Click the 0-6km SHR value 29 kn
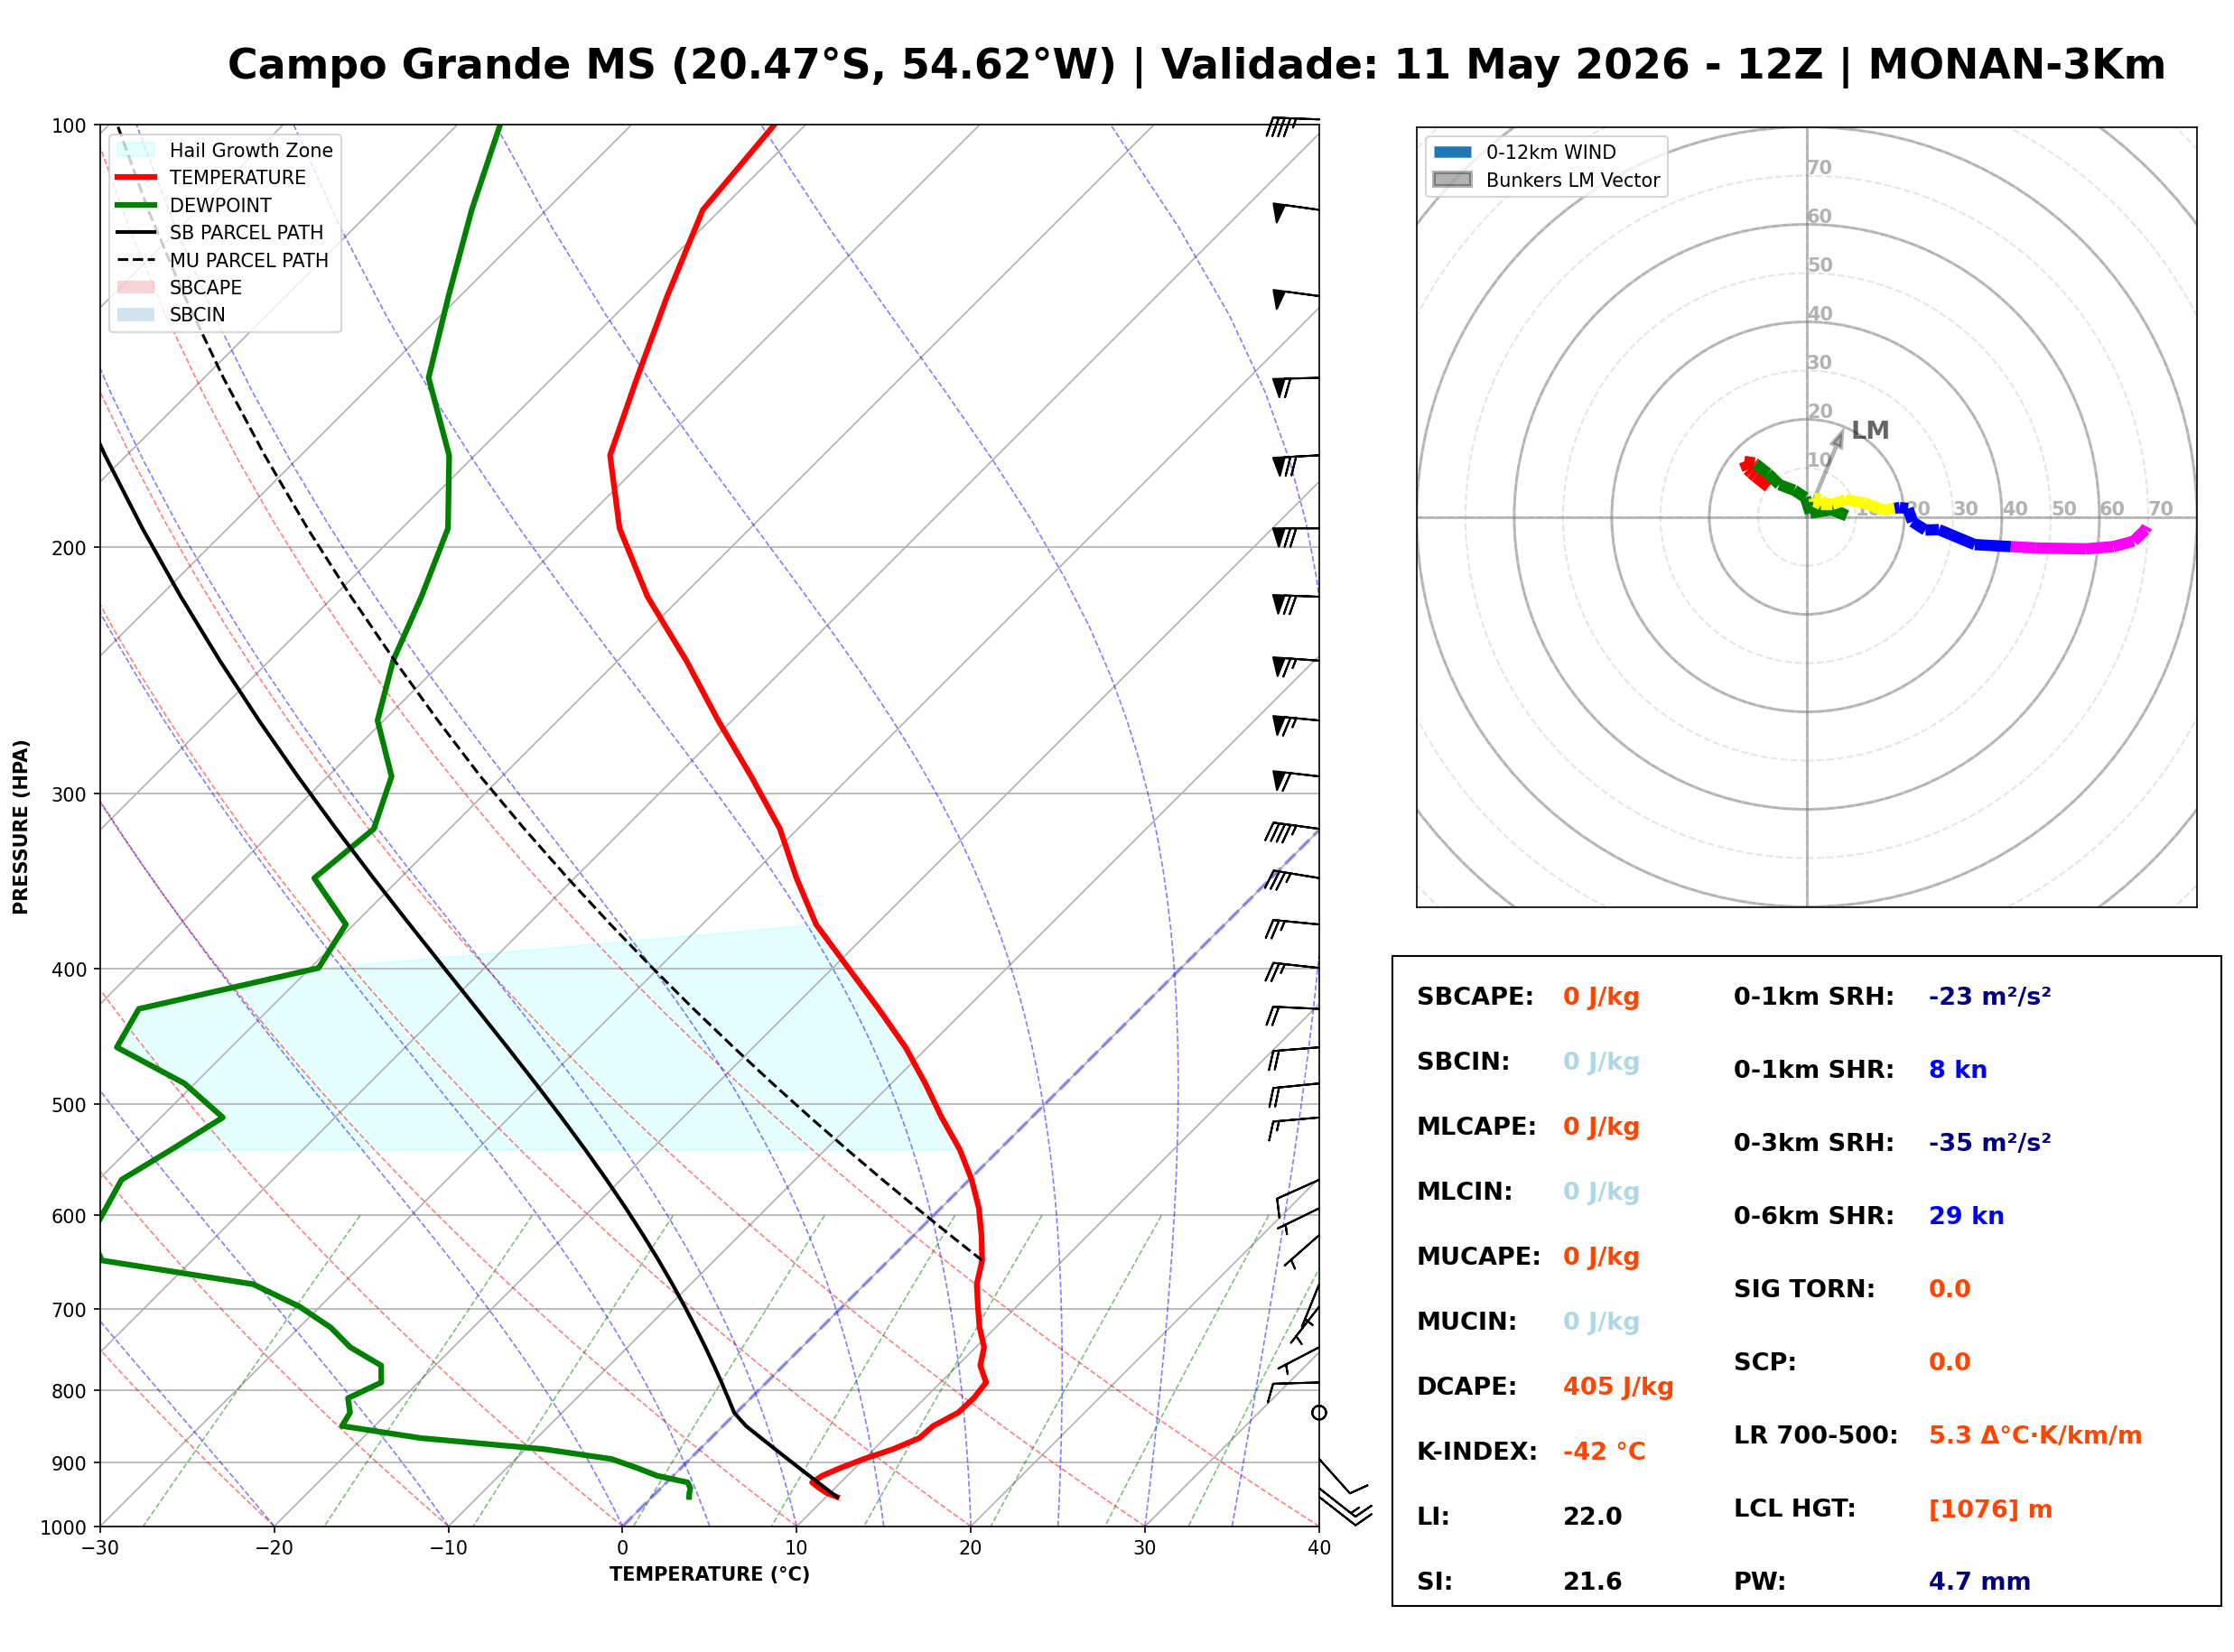The image size is (2234, 1652). pyautogui.click(x=1966, y=1216)
